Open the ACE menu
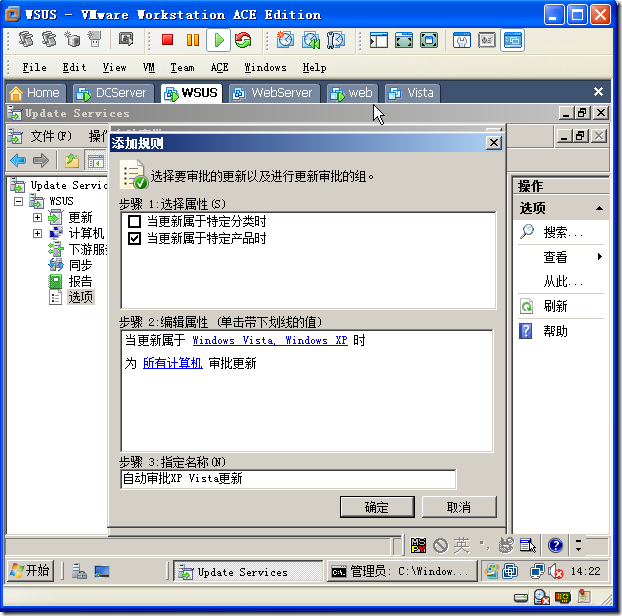Image resolution: width=622 pixels, height=616 pixels. [219, 67]
